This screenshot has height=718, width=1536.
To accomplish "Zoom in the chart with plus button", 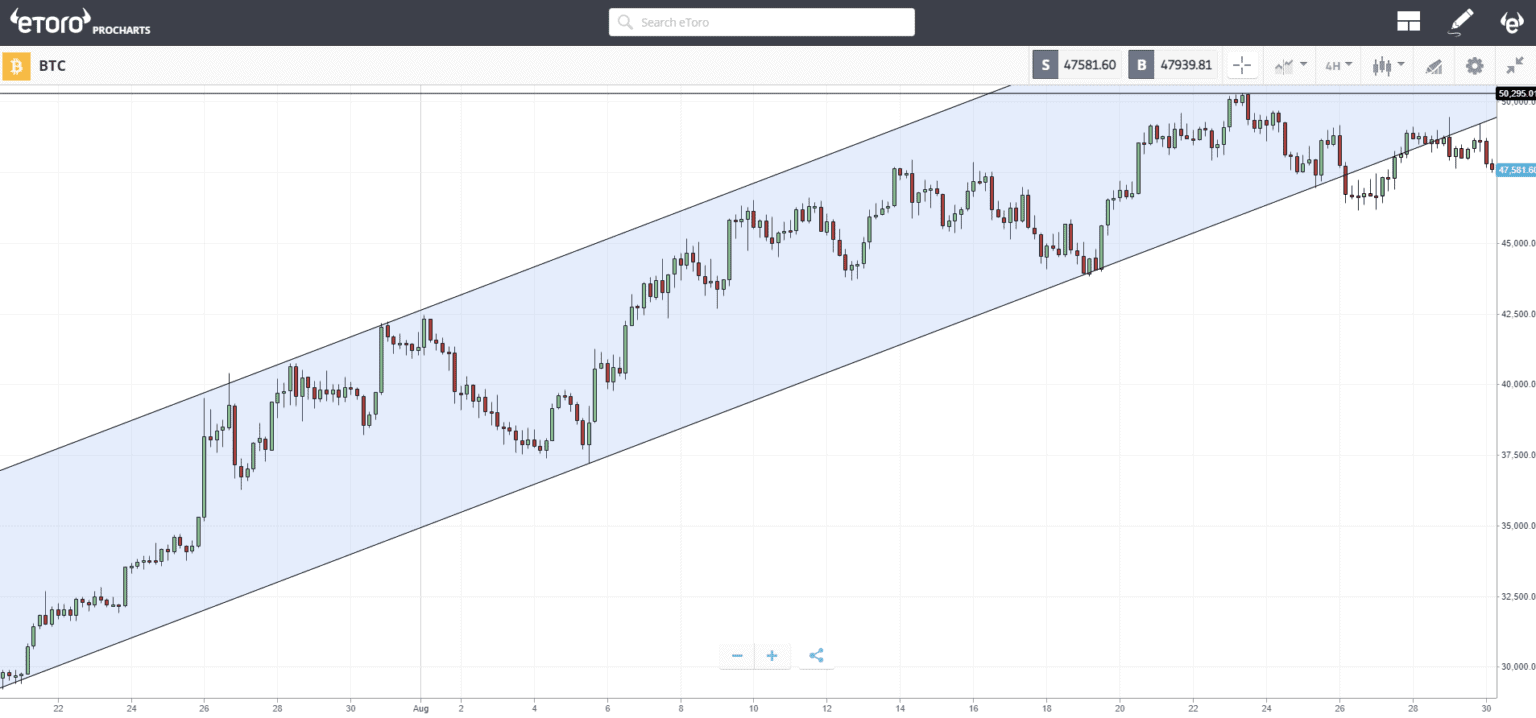I will click(x=772, y=656).
